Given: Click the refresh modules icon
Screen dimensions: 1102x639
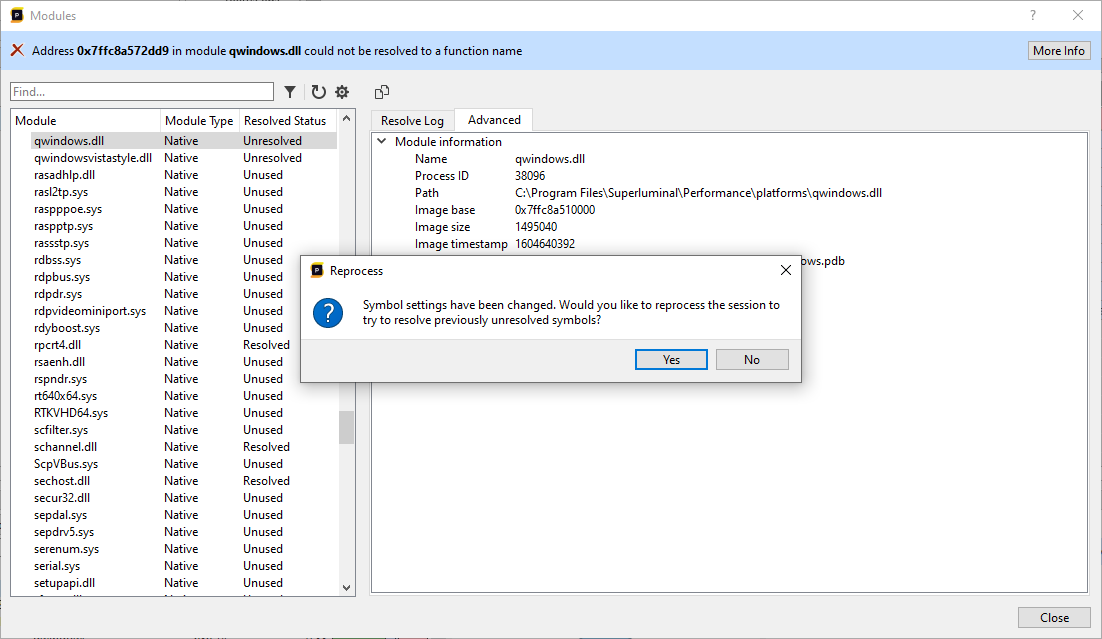Looking at the screenshot, I should (x=318, y=92).
